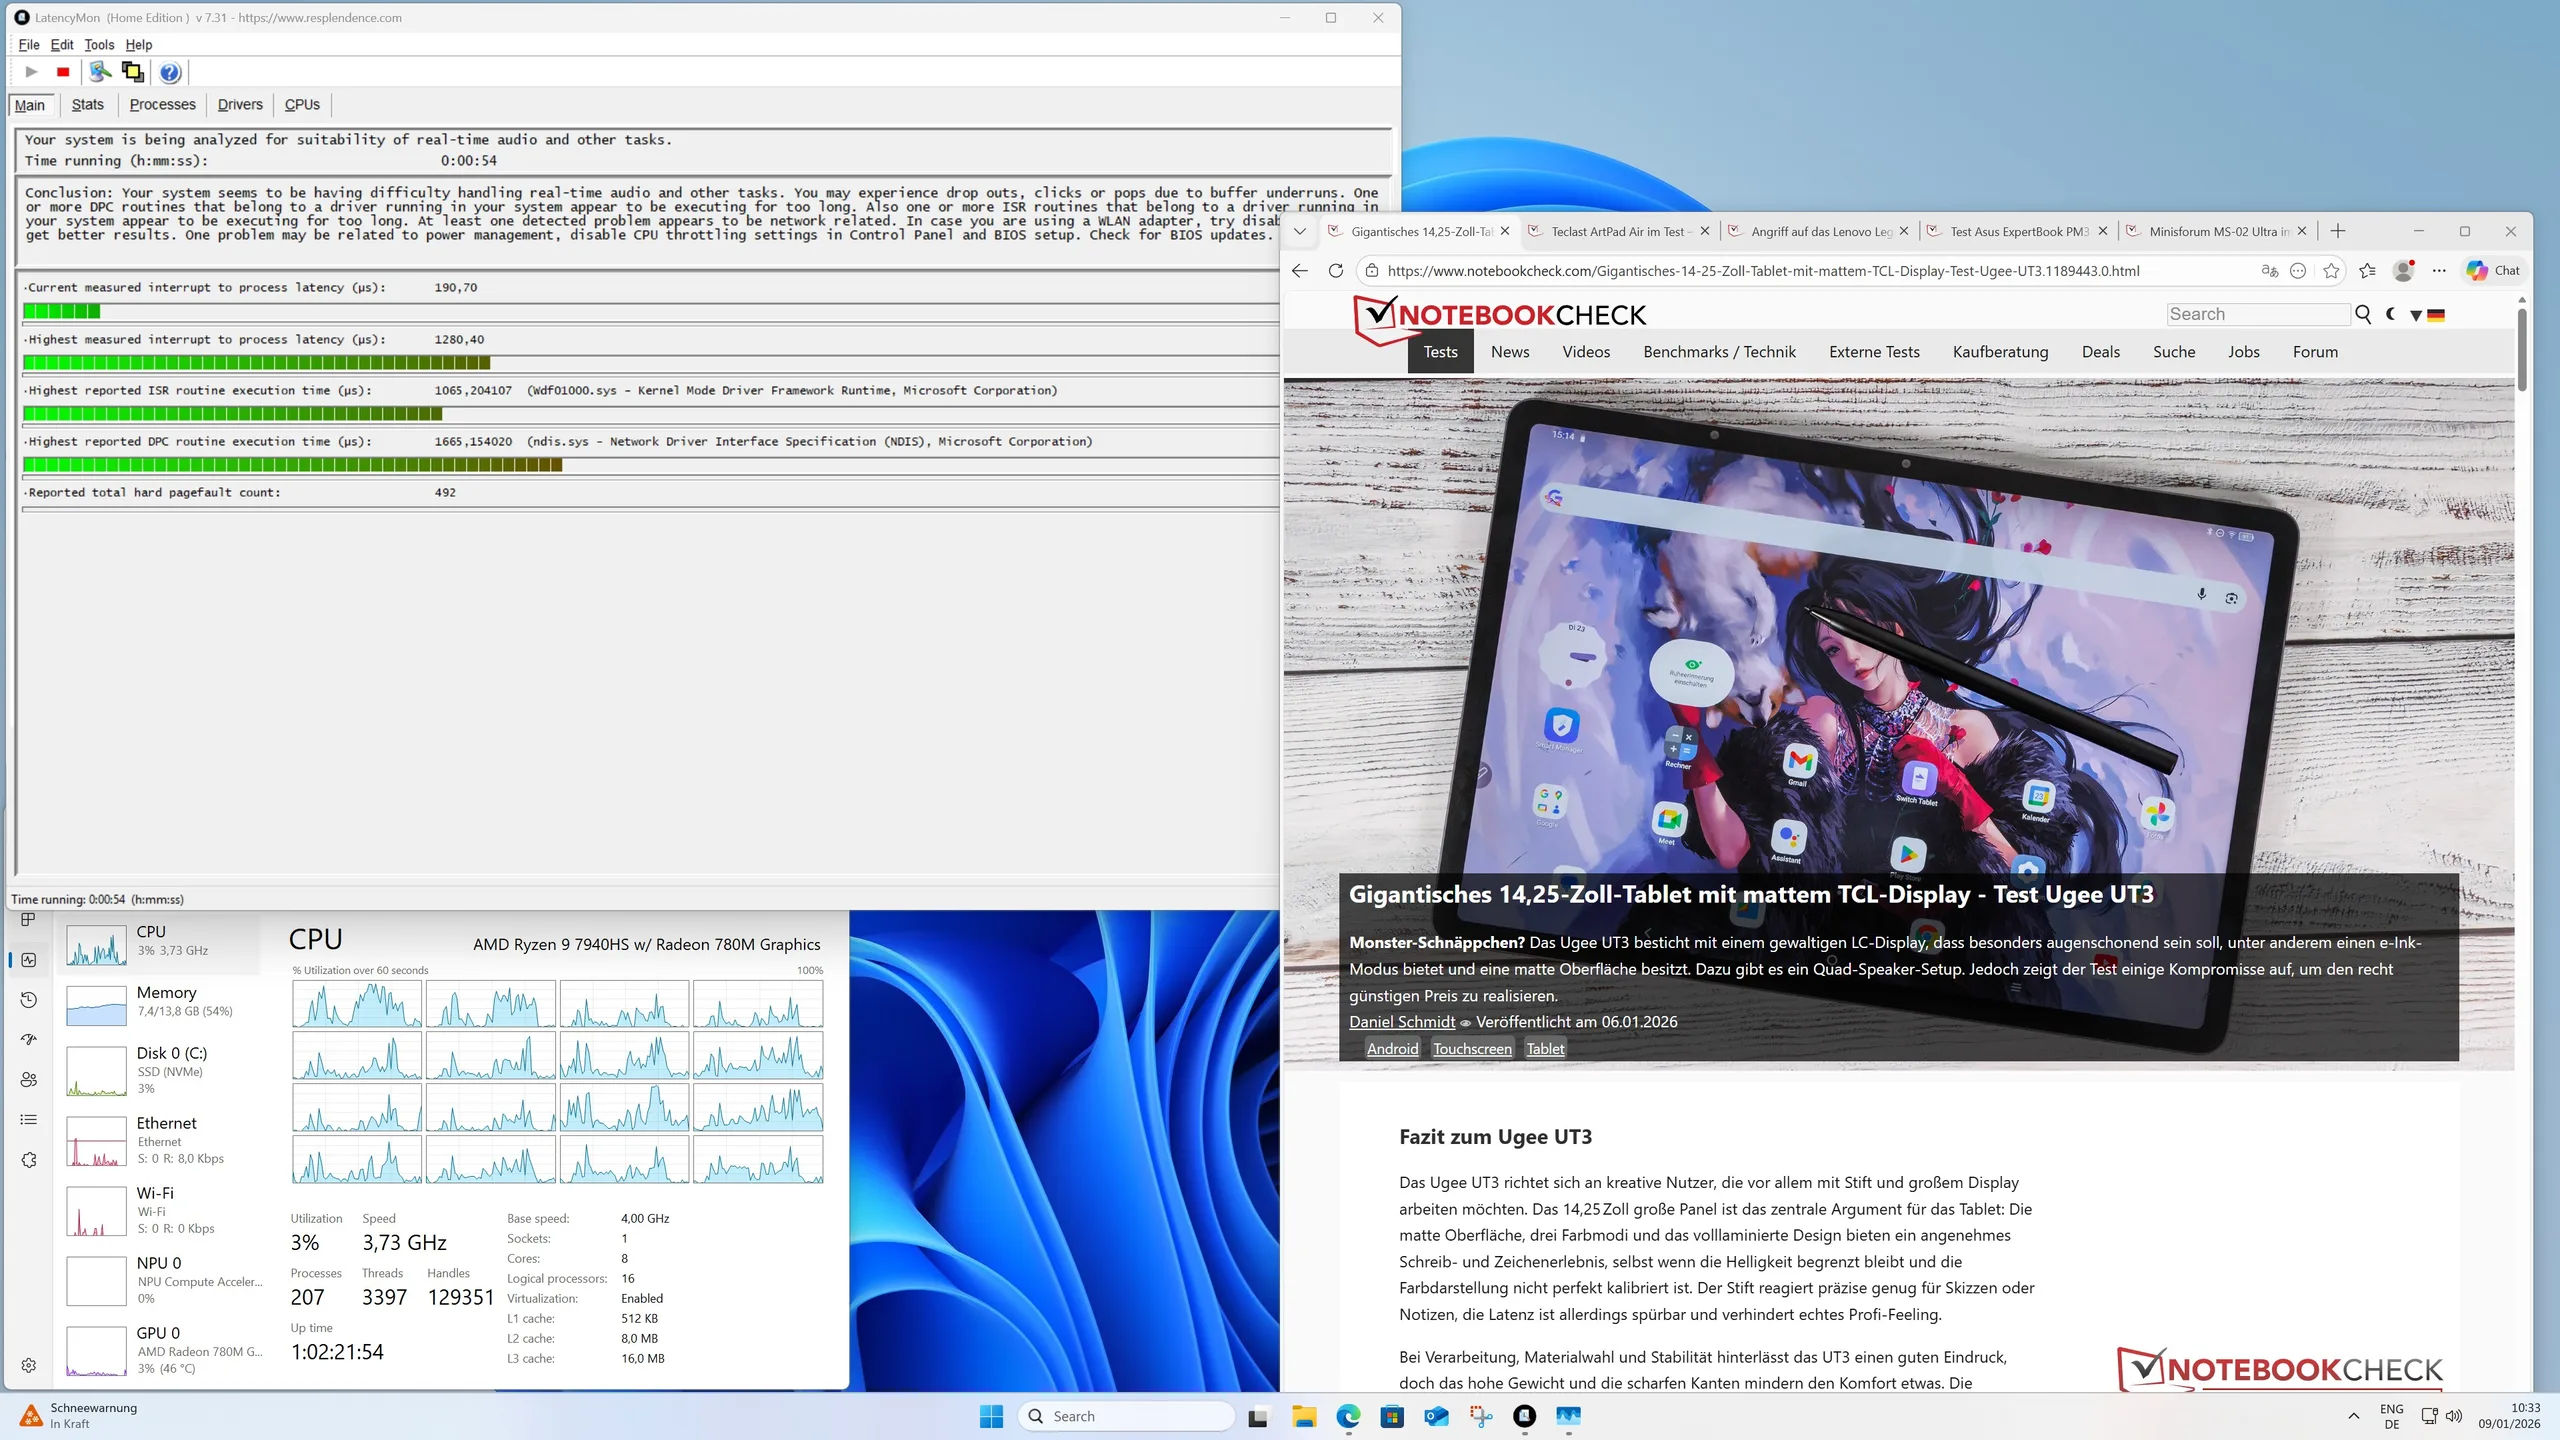Open Copilot Chat button in Edge
This screenshot has width=2560, height=1440.
click(x=2493, y=271)
